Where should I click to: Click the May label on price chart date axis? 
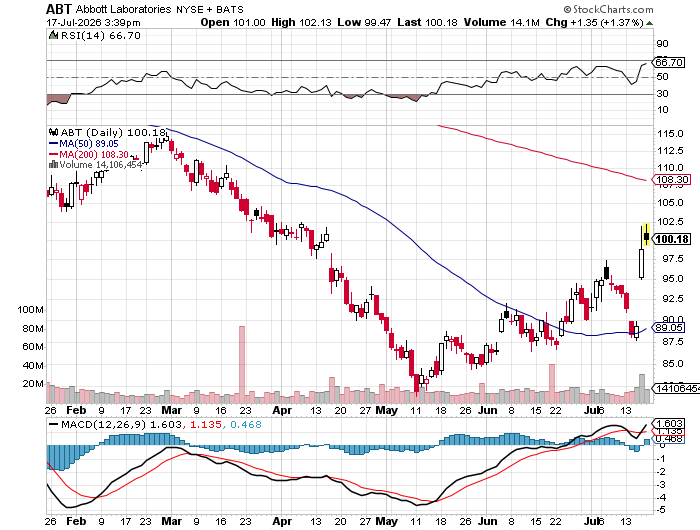[x=386, y=410]
